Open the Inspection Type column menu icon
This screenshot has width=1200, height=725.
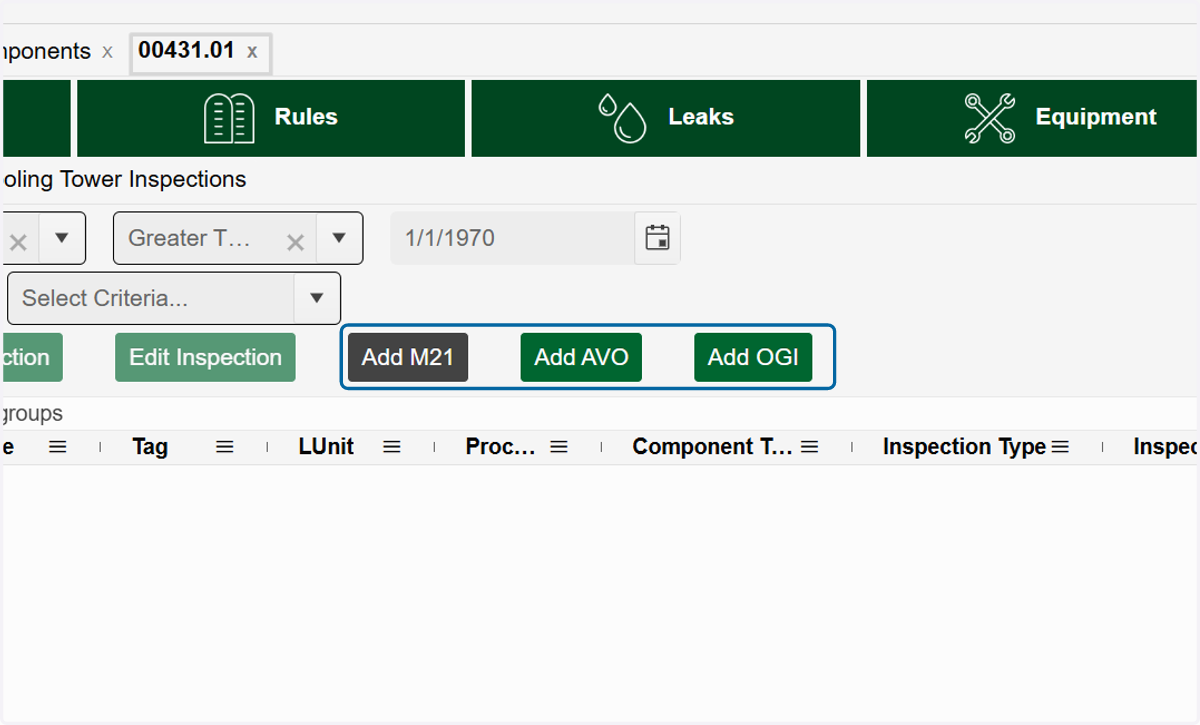[1060, 447]
